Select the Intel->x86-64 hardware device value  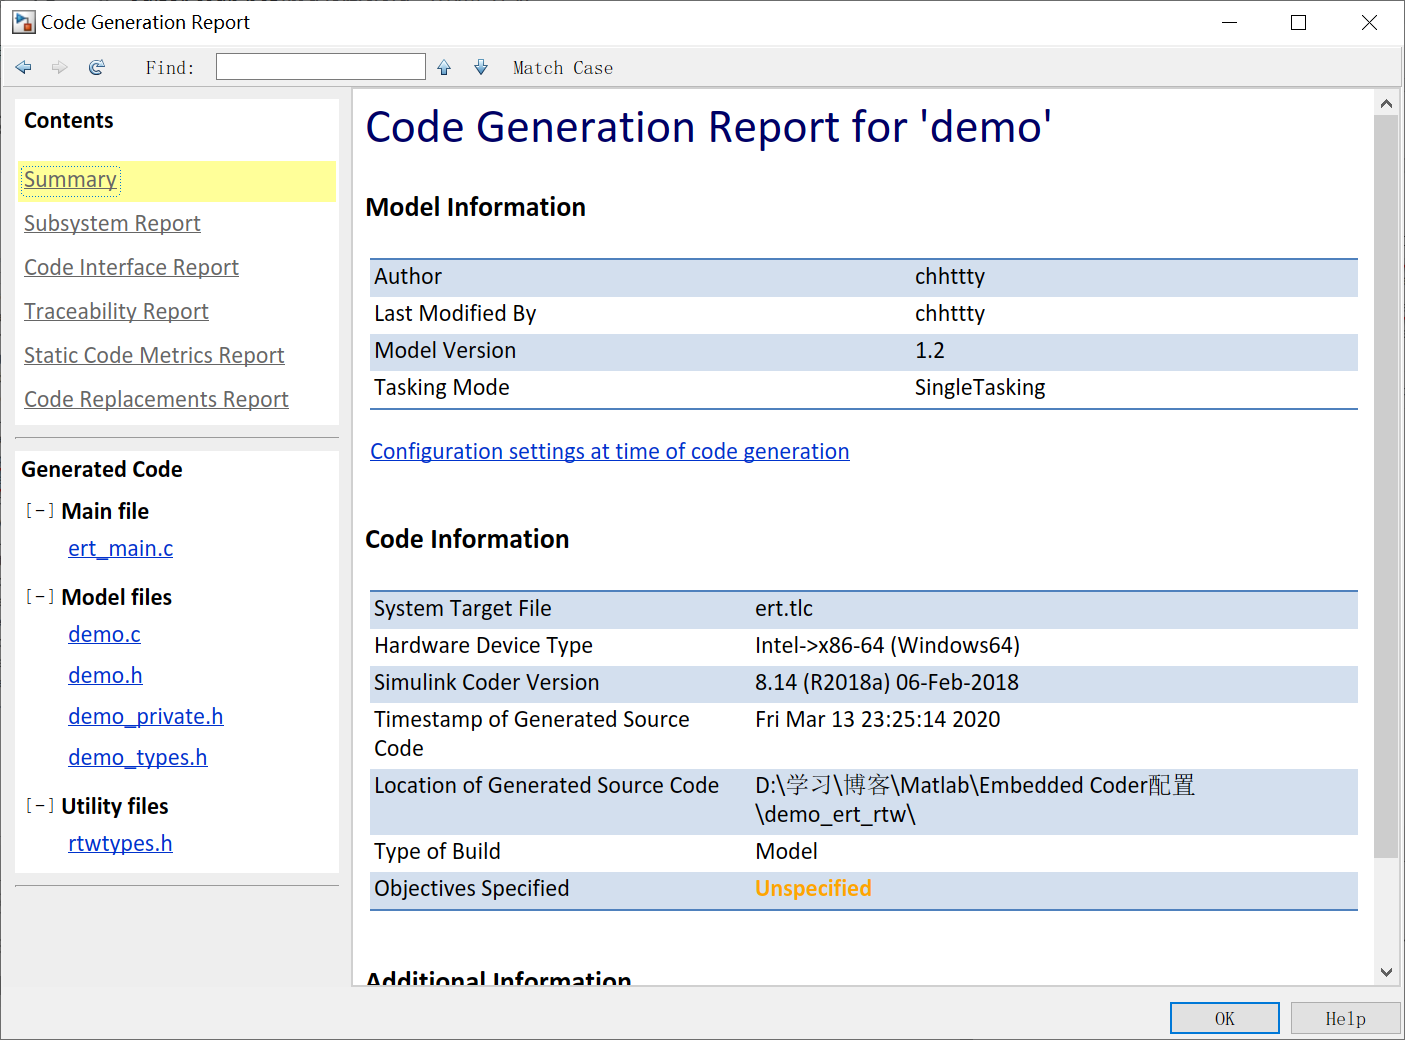point(887,646)
